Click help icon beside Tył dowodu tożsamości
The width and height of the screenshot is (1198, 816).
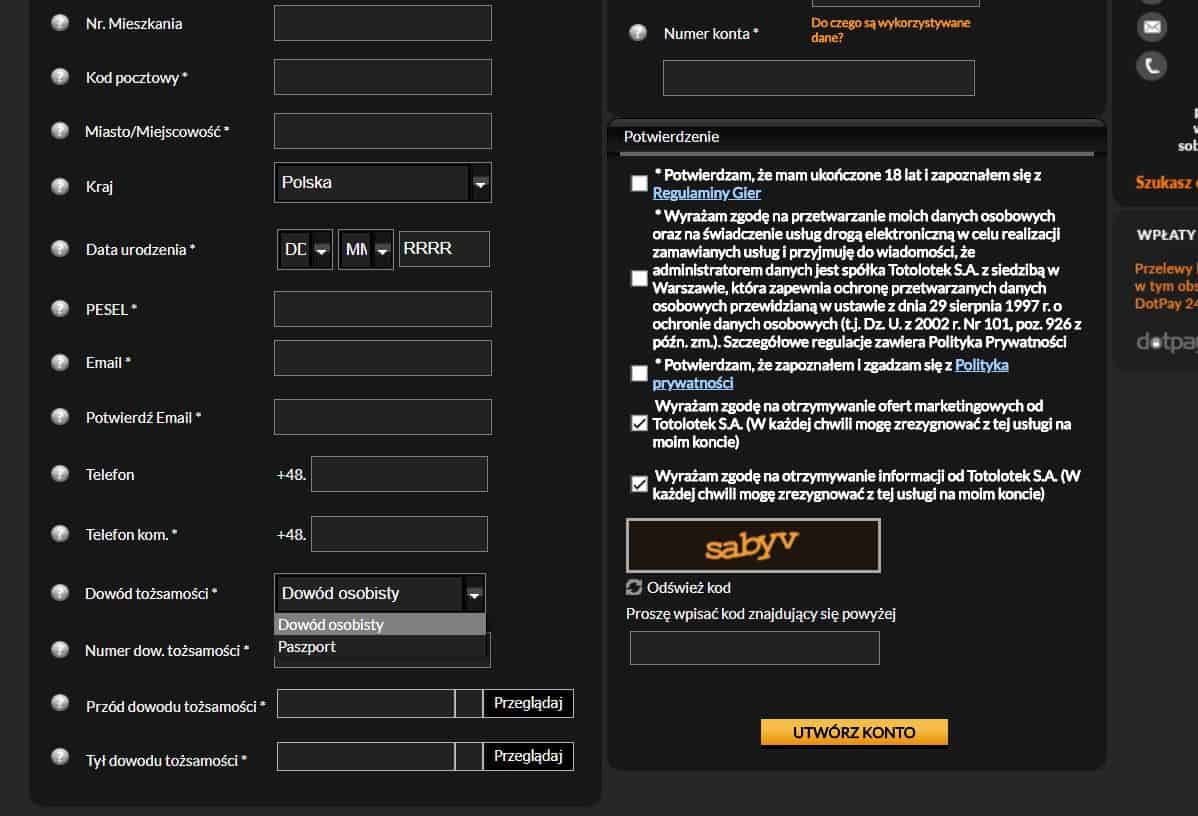(60, 756)
